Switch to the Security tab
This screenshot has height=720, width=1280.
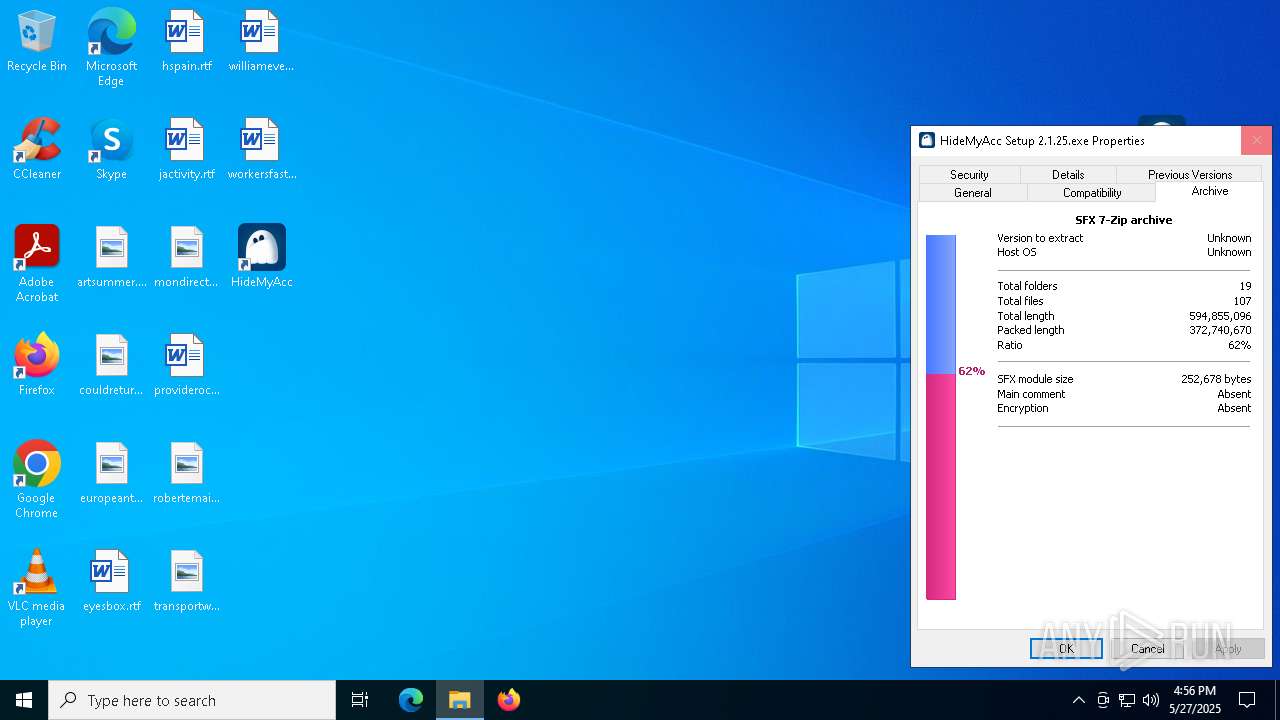coord(969,174)
